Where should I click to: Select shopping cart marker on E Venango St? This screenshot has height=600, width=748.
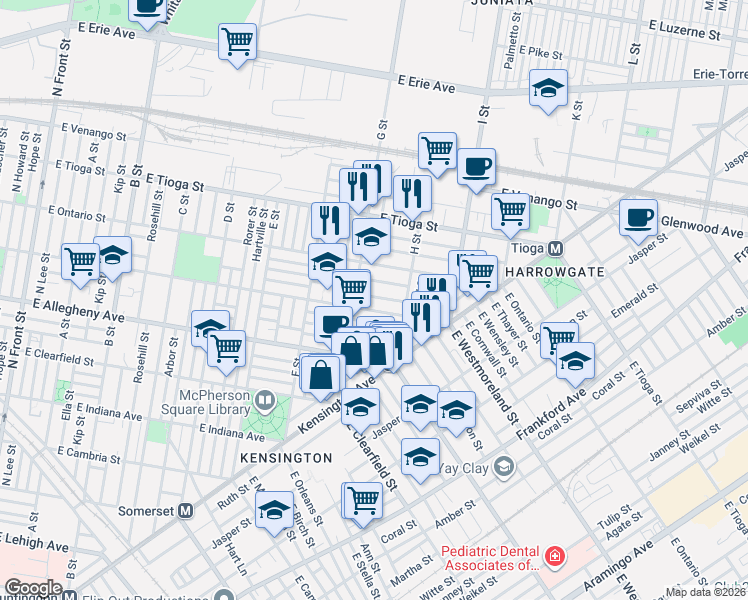coord(510,216)
